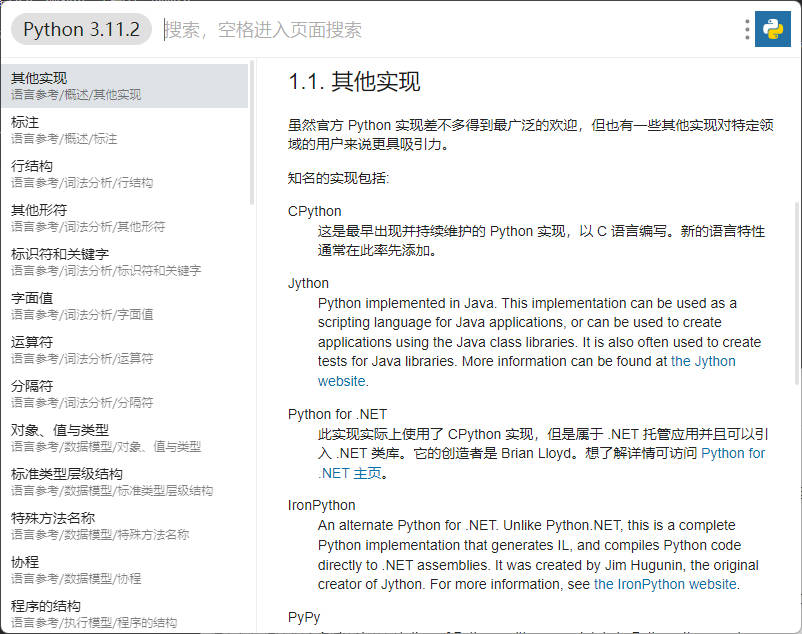
Task: Select the 其他实现 sidebar entry
Action: [x=125, y=86]
